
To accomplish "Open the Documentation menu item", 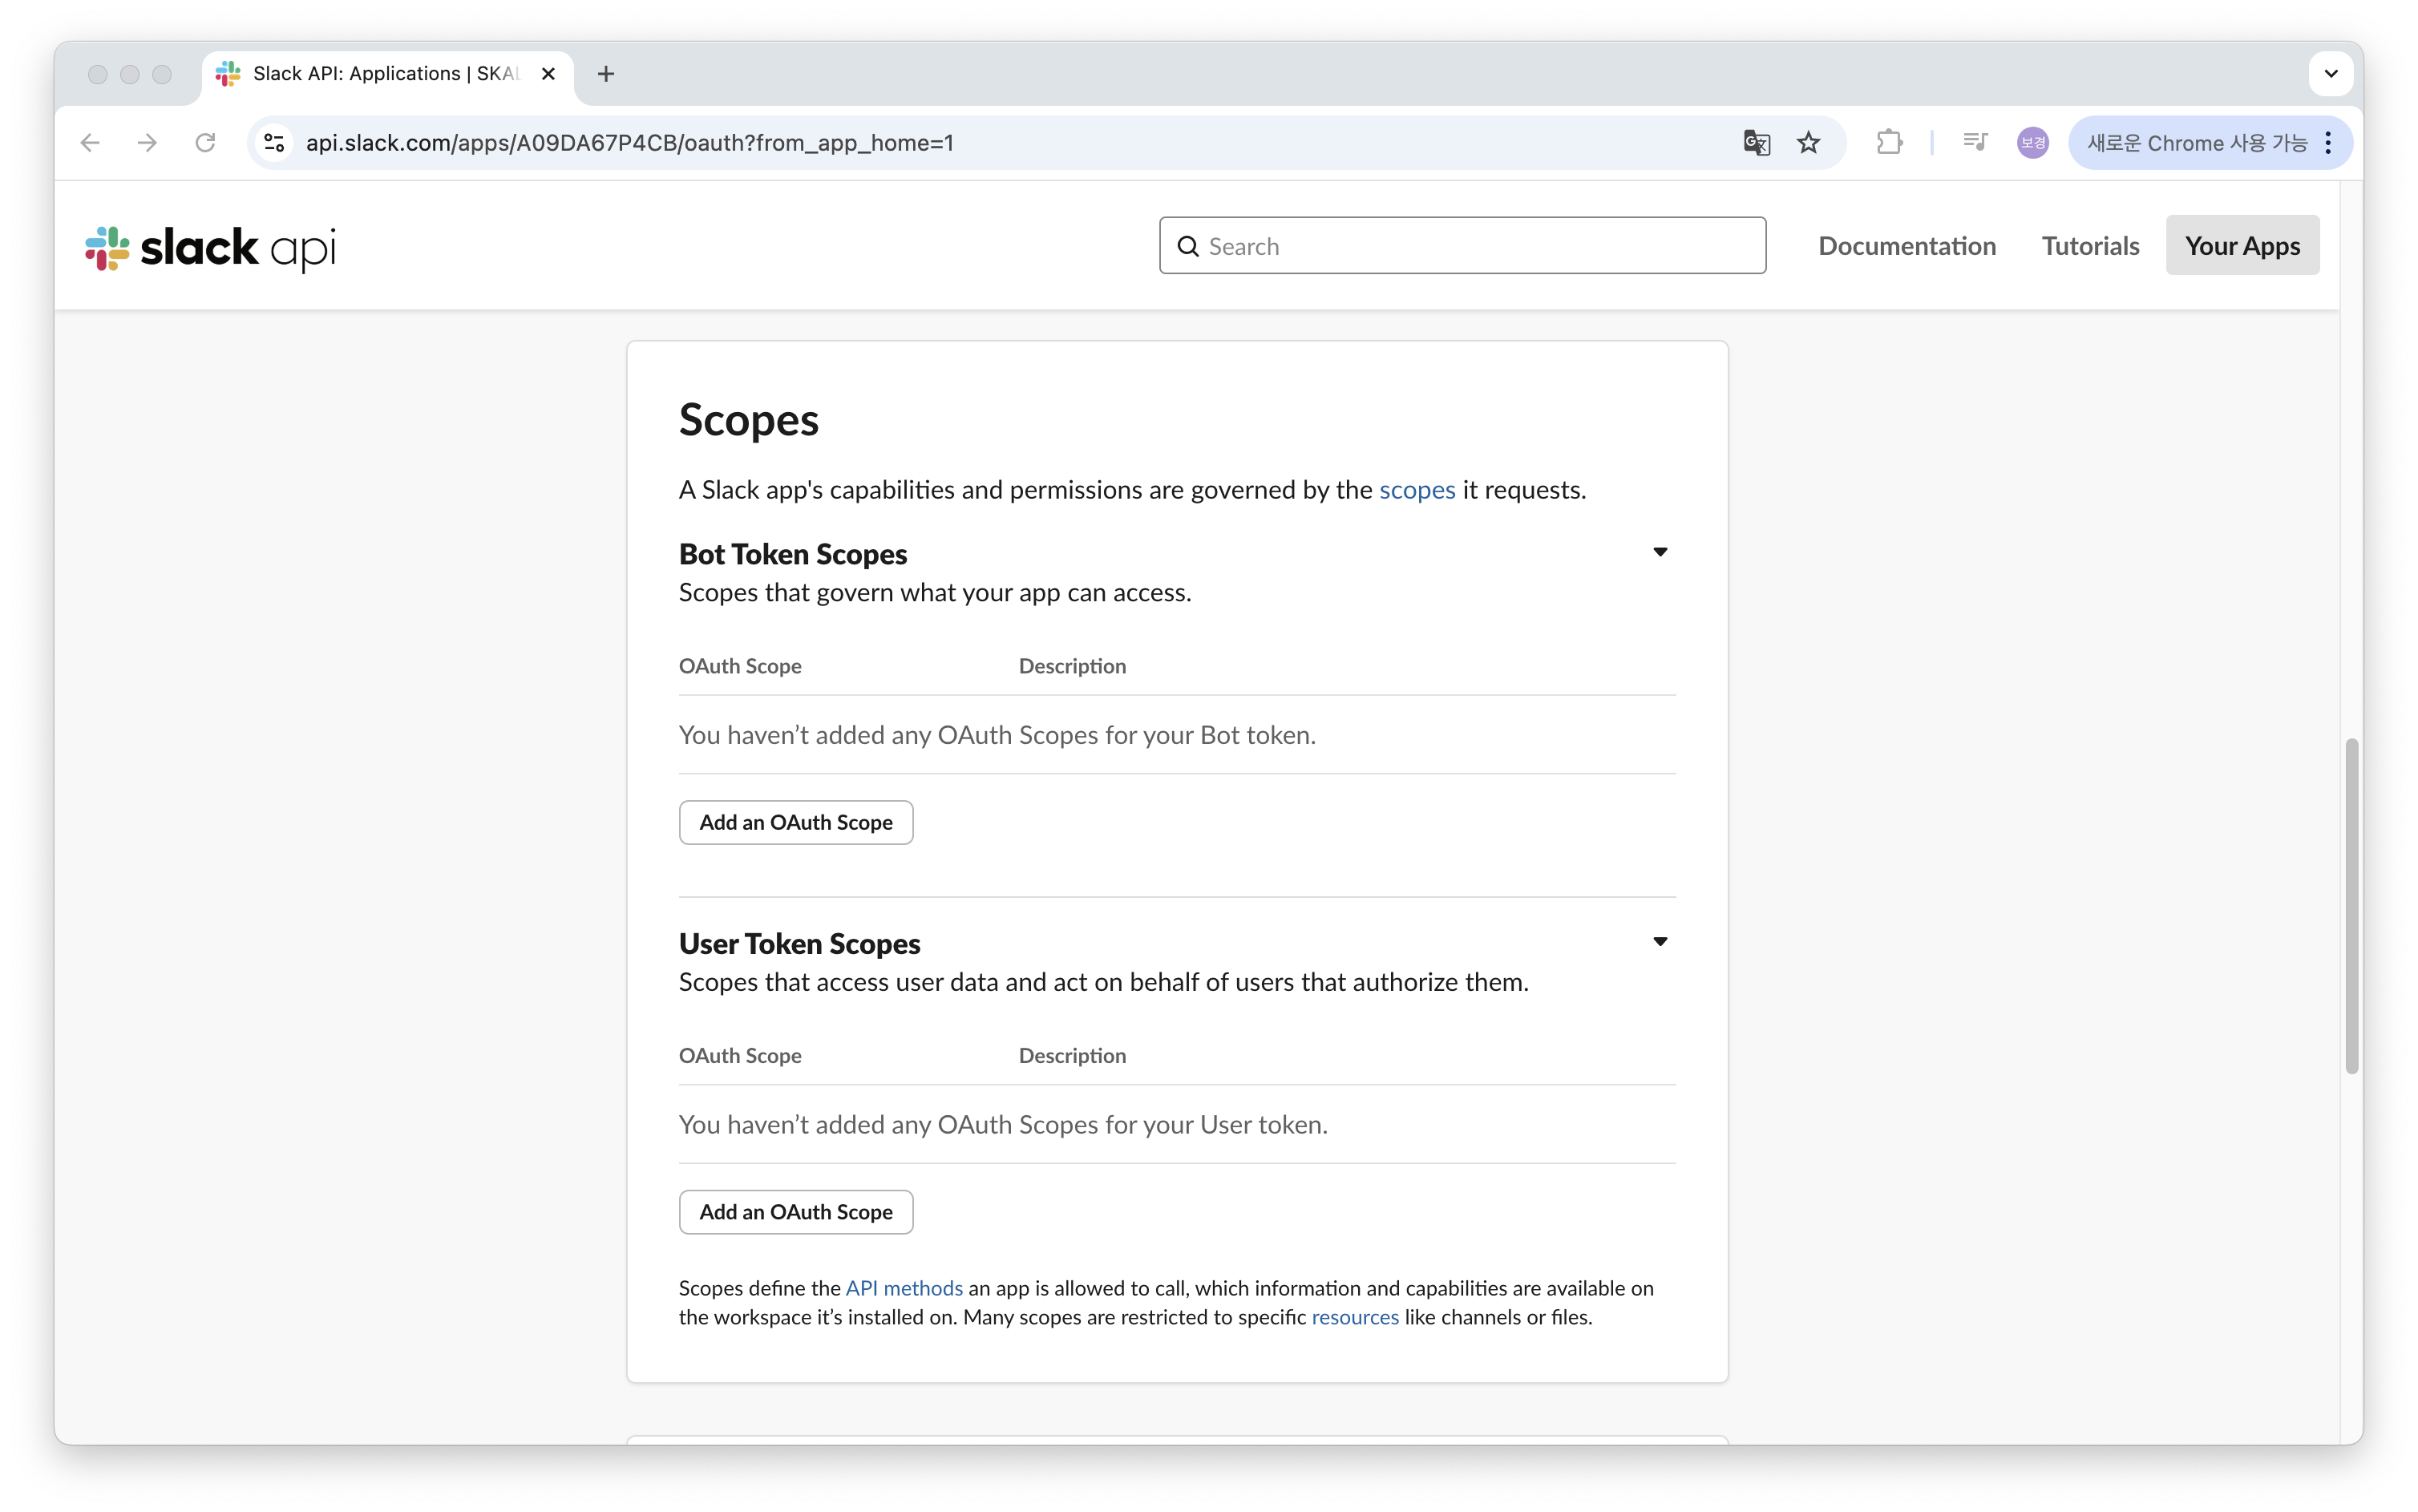I will coord(1906,246).
